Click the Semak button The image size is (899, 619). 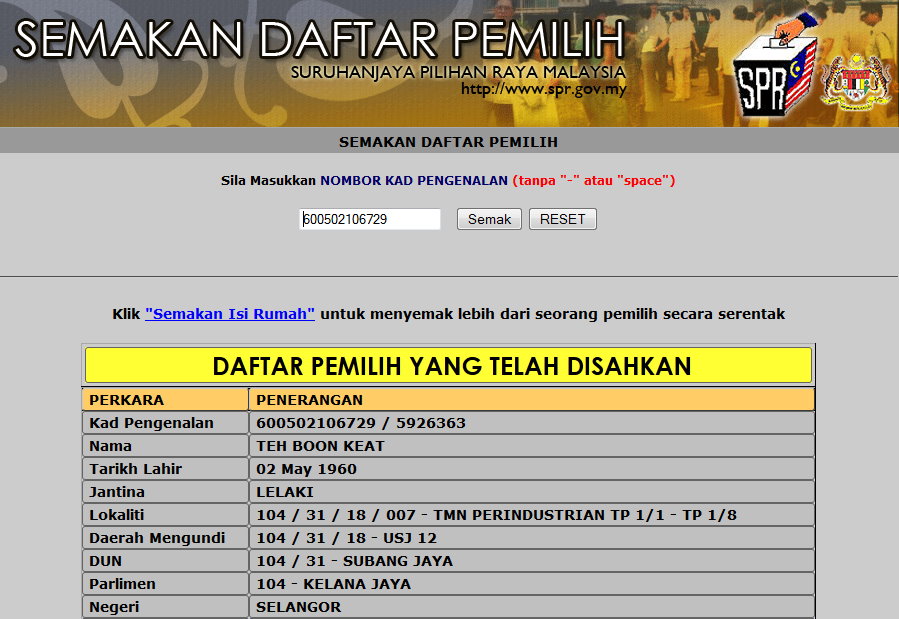489,219
